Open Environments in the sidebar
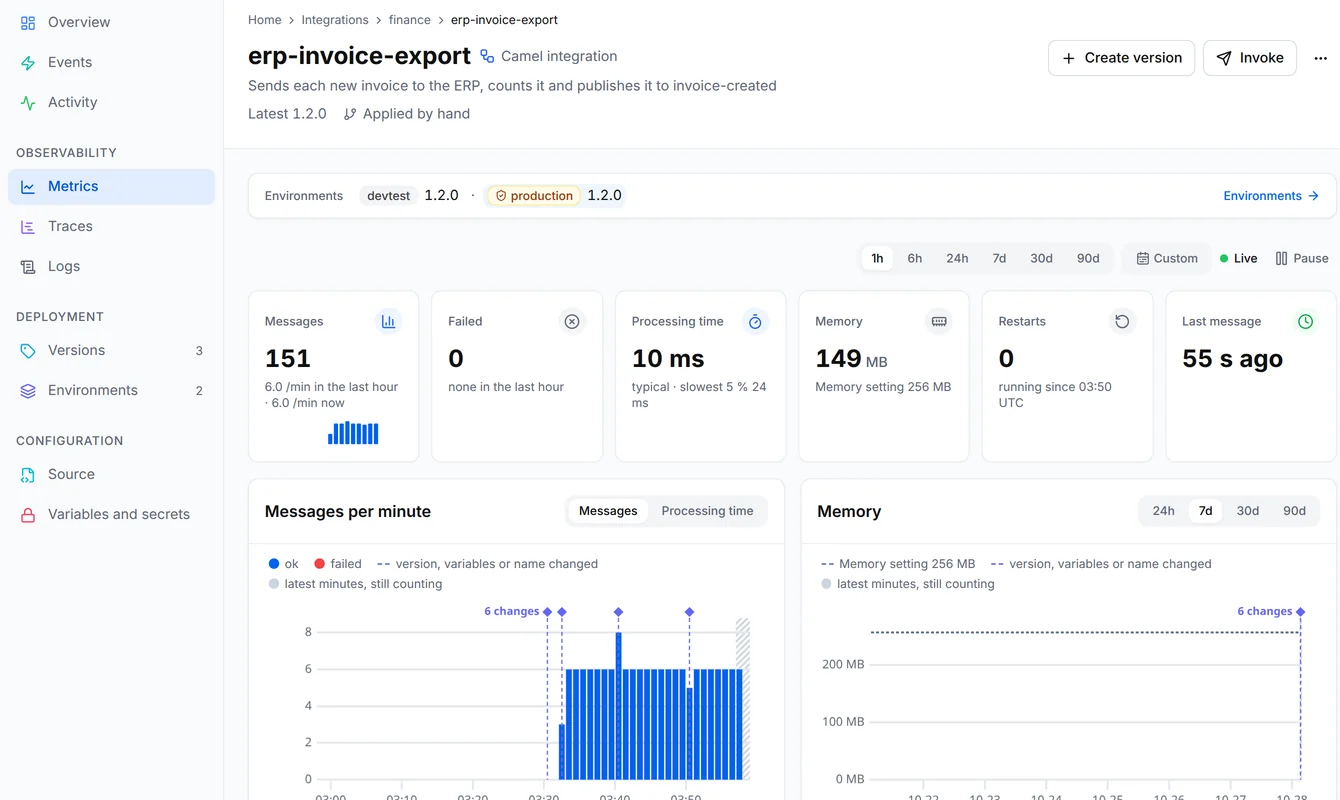 coord(111,390)
